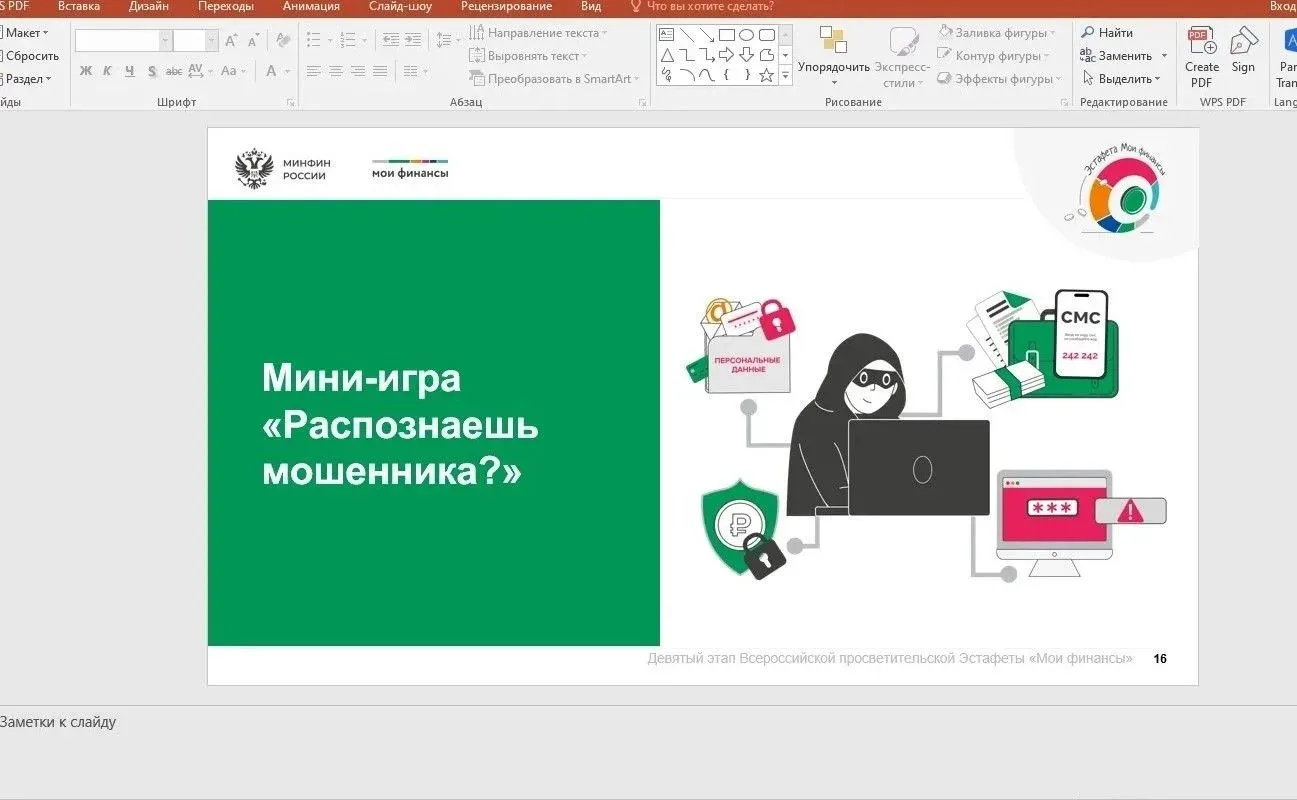Align text left
Image resolution: width=1297 pixels, height=800 pixels.
click(x=313, y=71)
